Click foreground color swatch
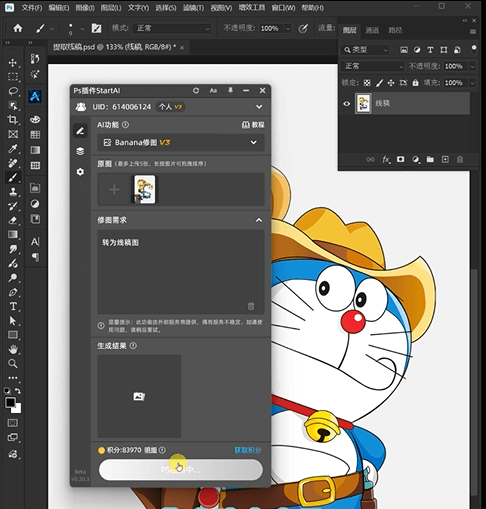The image size is (486, 509). tap(10, 403)
